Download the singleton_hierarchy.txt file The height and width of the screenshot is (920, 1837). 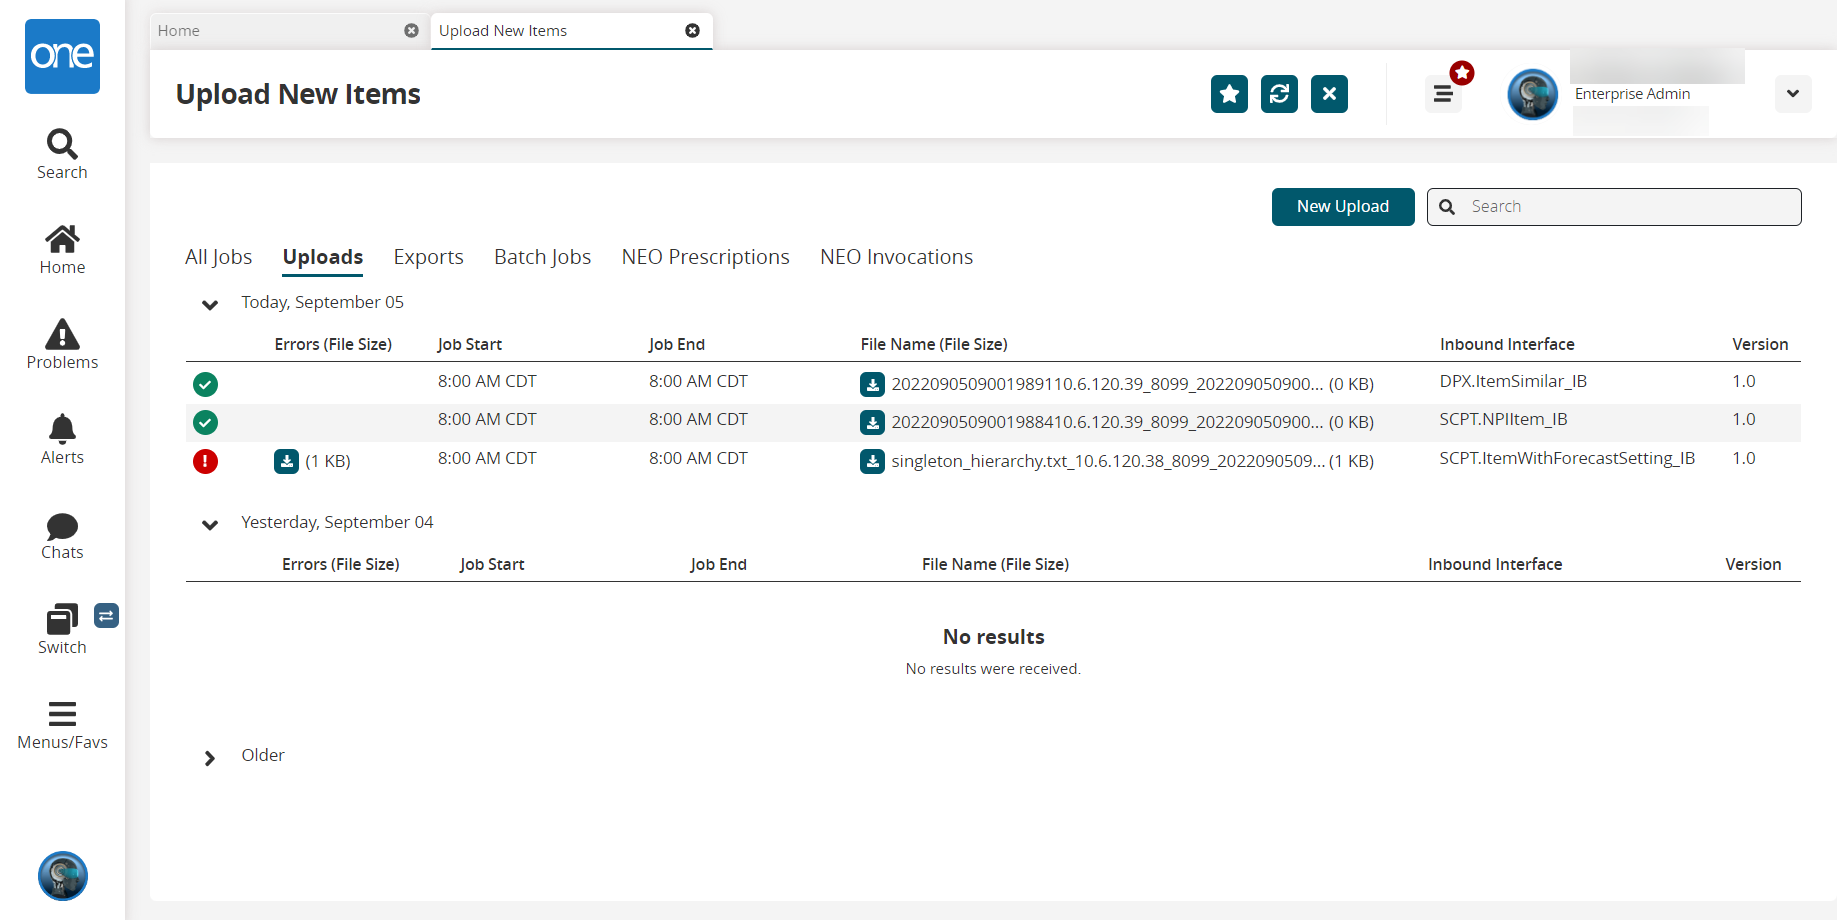pyautogui.click(x=872, y=461)
